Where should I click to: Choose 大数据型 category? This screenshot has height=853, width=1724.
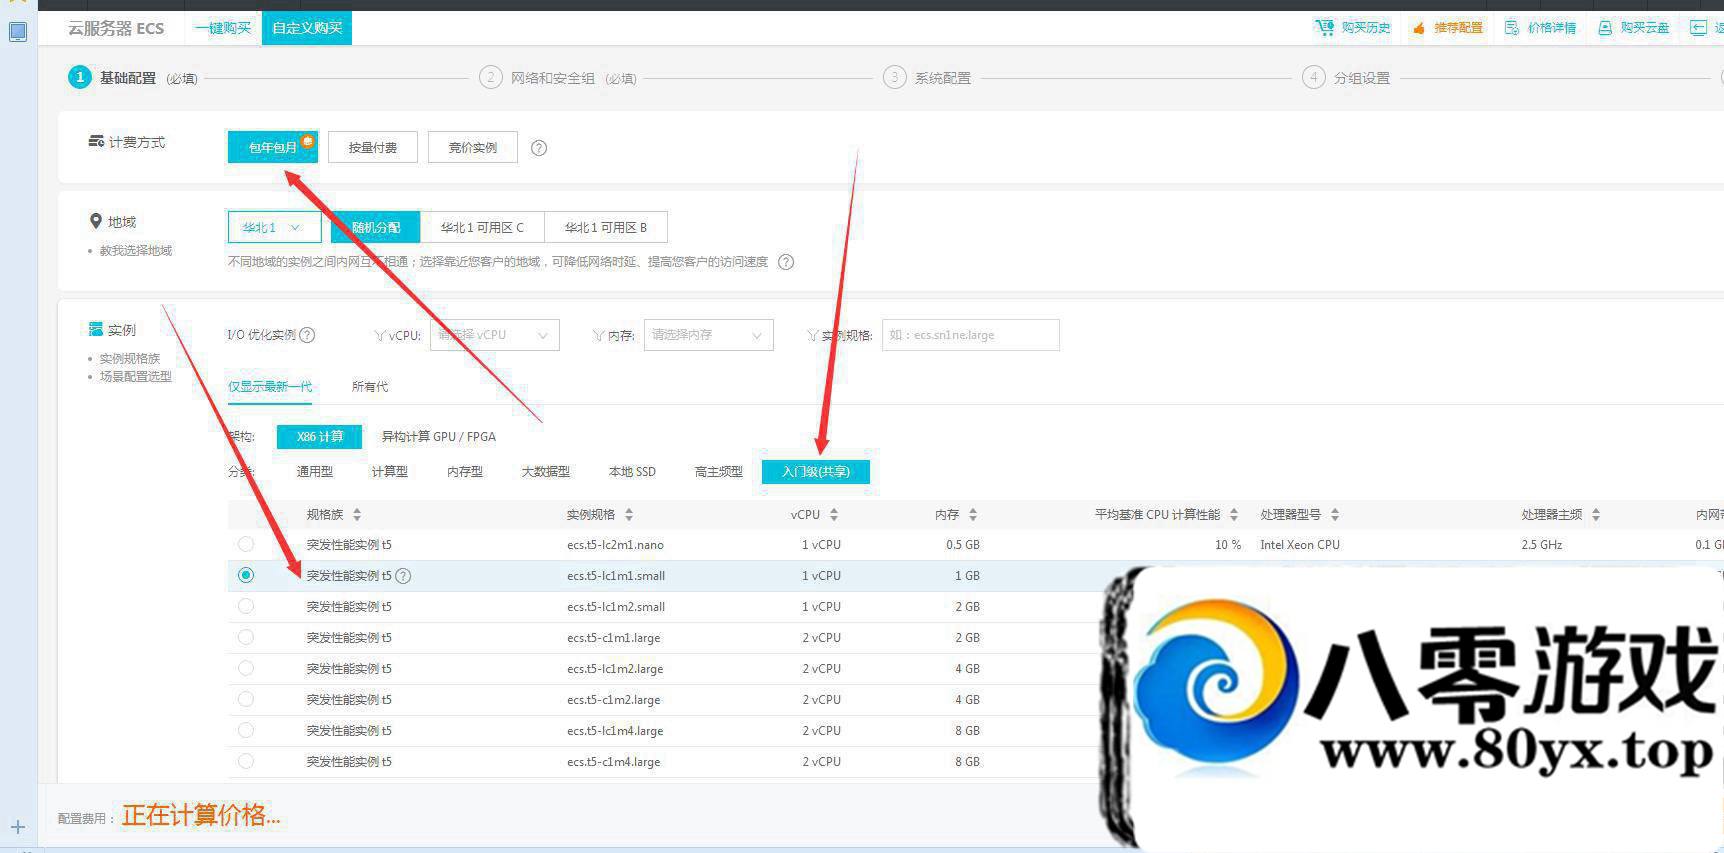click(x=546, y=472)
